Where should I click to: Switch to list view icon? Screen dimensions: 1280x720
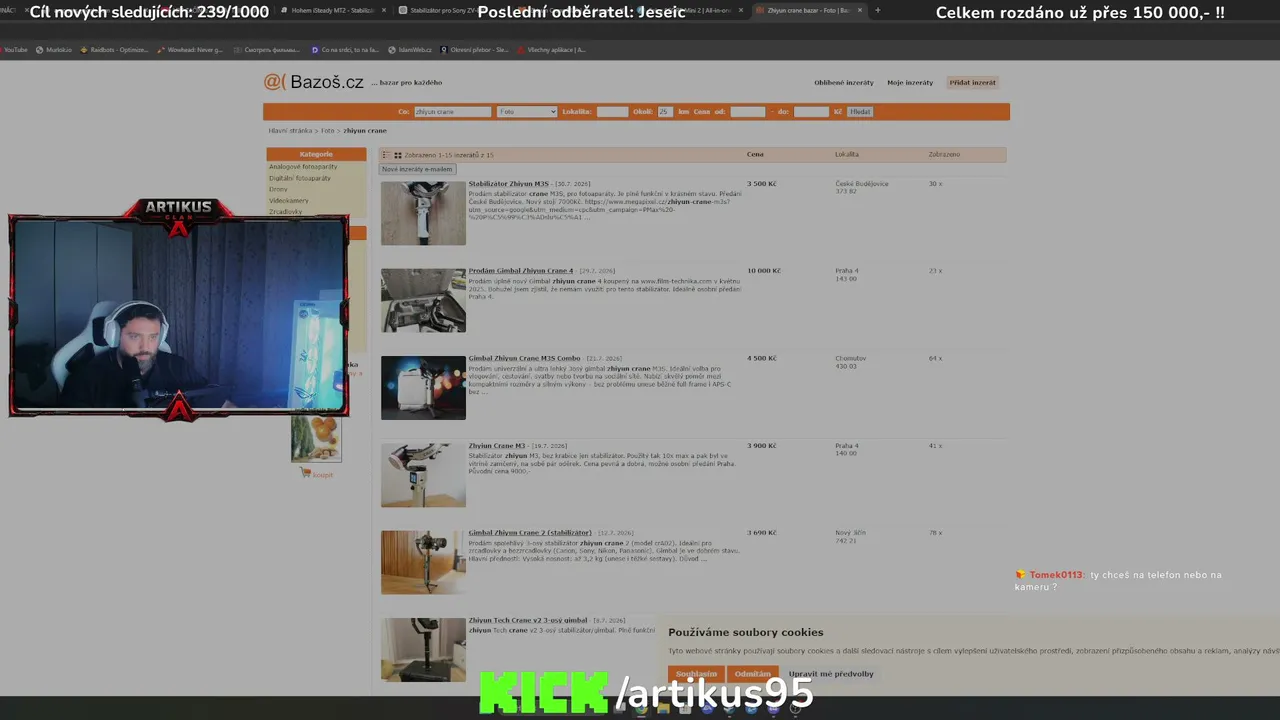pos(386,155)
